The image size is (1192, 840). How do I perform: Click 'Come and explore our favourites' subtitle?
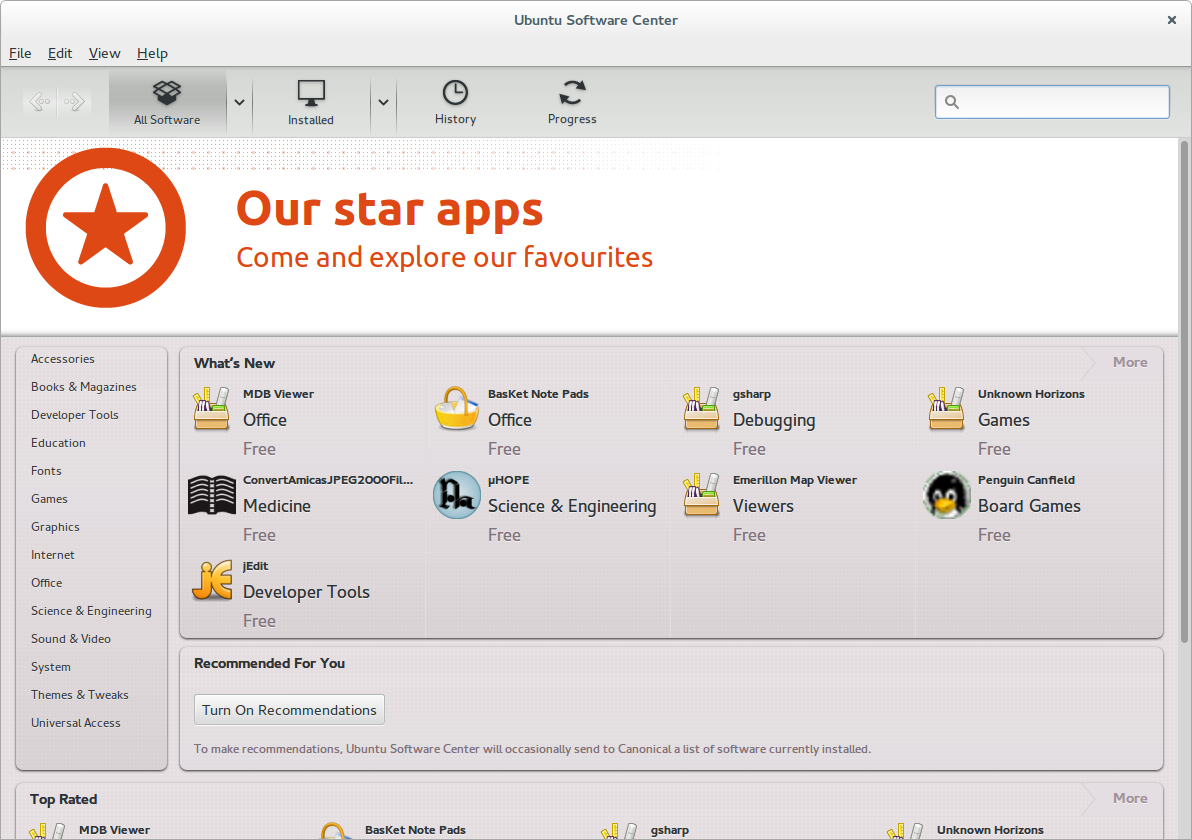point(445,257)
